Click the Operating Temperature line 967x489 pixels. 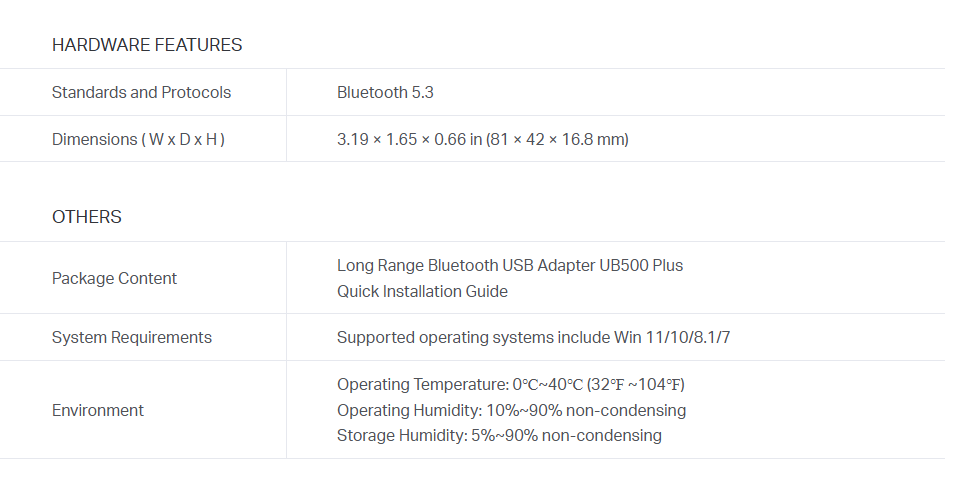pos(511,384)
